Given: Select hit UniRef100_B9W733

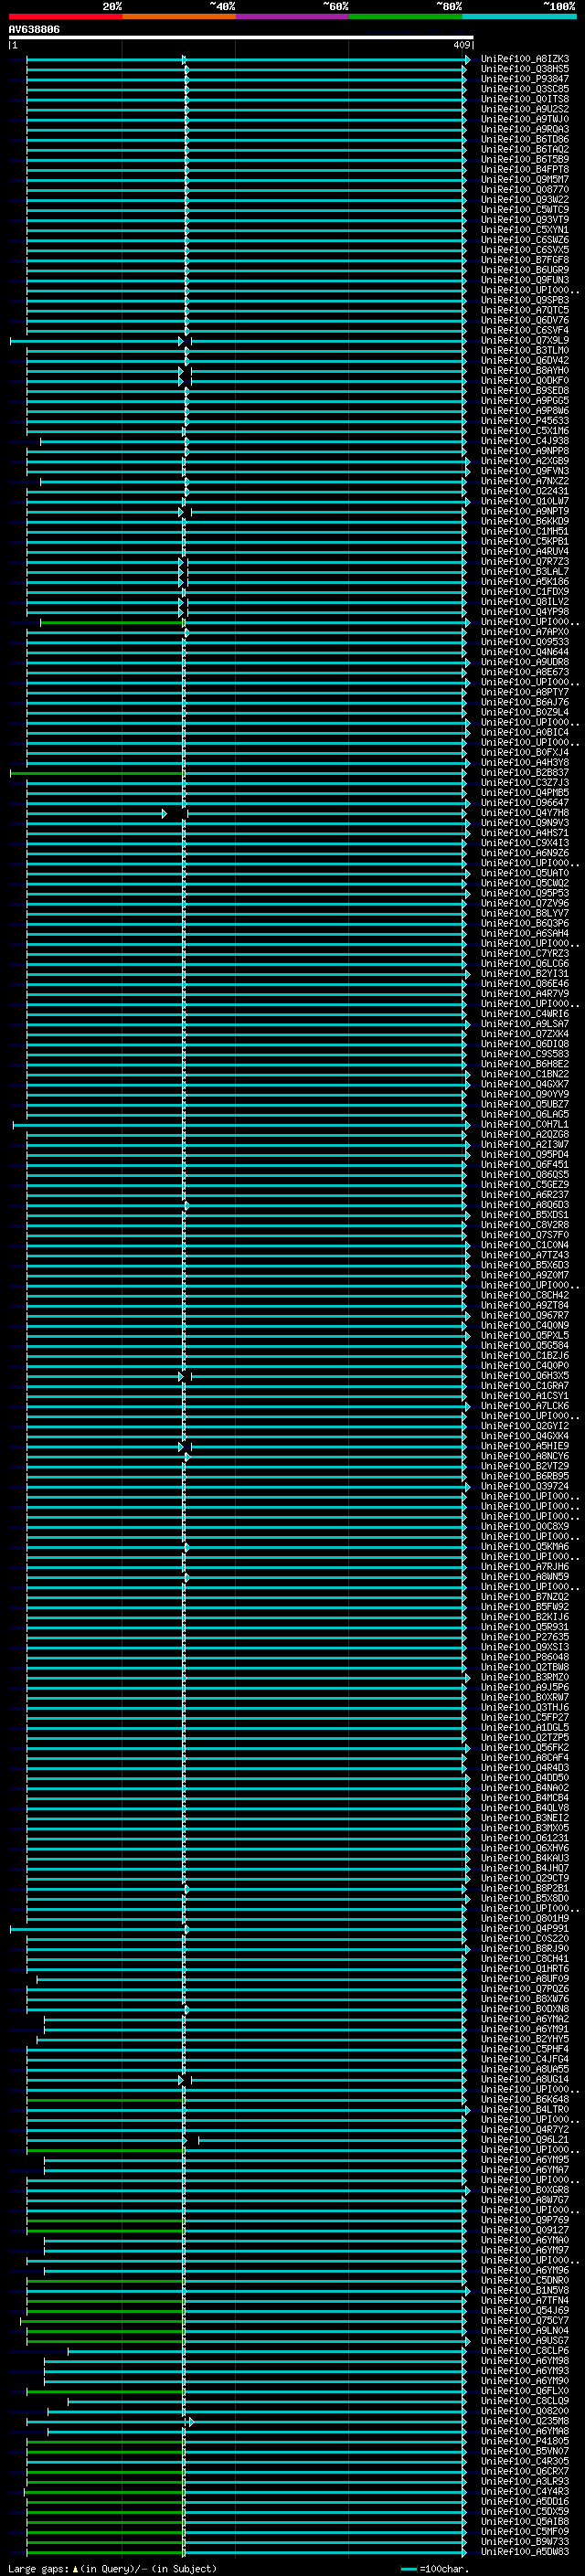Looking at the screenshot, I should pos(525,2543).
